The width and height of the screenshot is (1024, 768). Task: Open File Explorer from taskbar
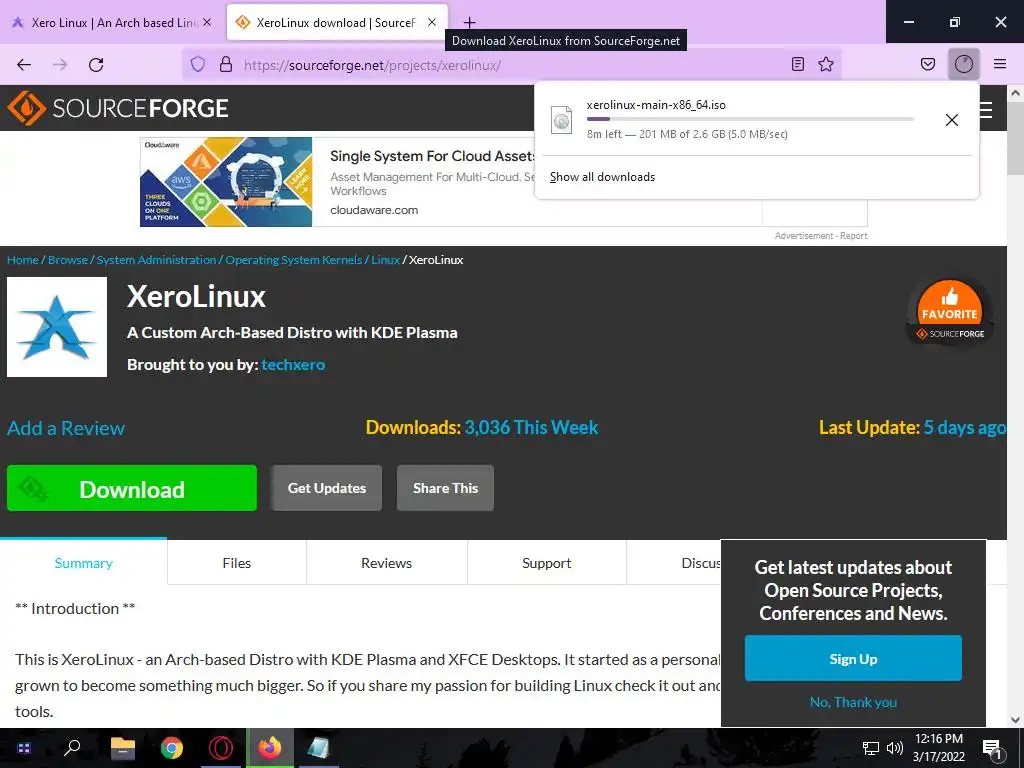pos(122,748)
